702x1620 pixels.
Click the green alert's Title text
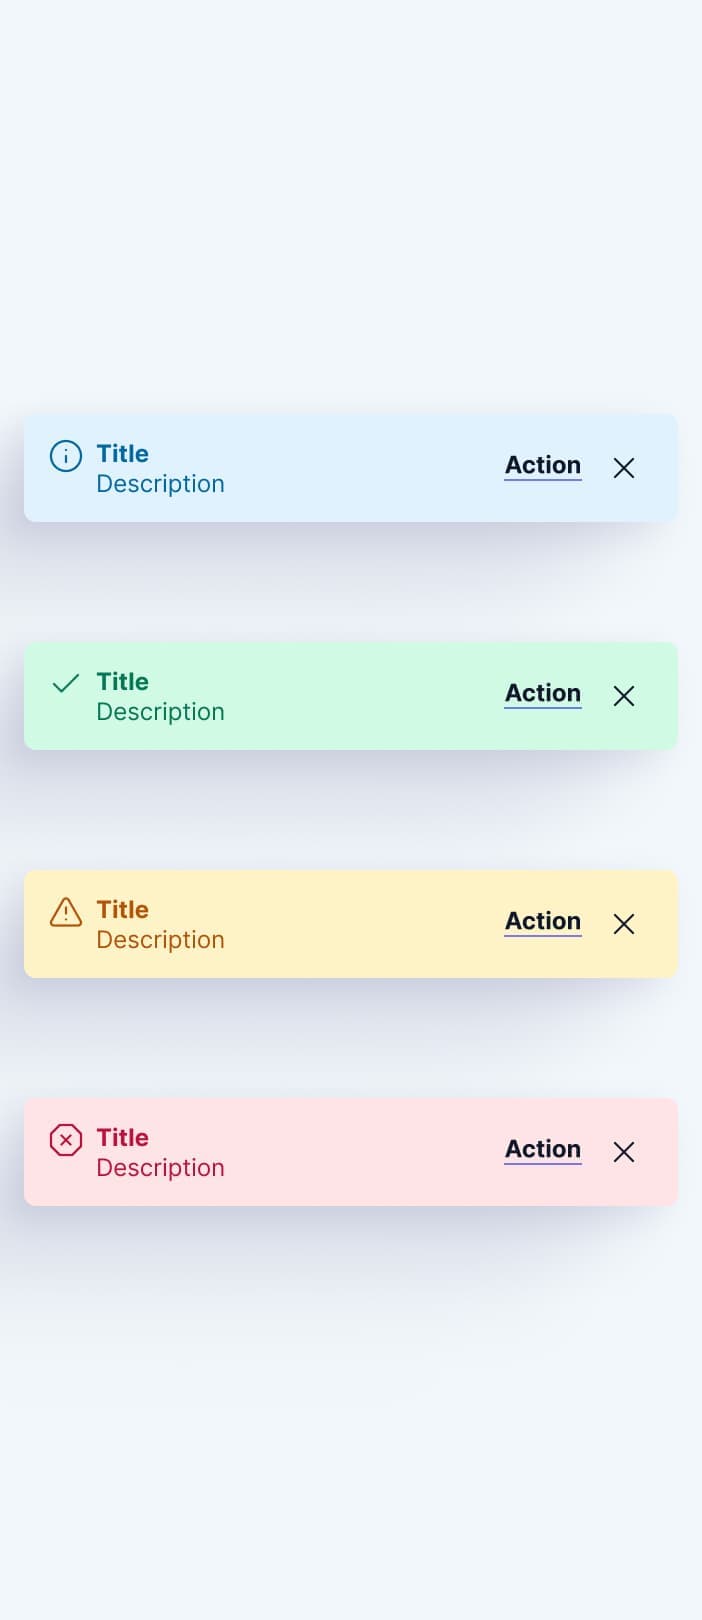123,682
